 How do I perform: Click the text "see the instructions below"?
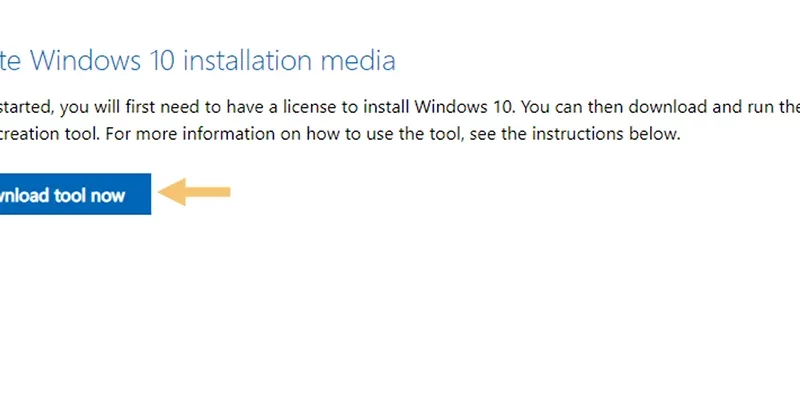[x=575, y=134]
